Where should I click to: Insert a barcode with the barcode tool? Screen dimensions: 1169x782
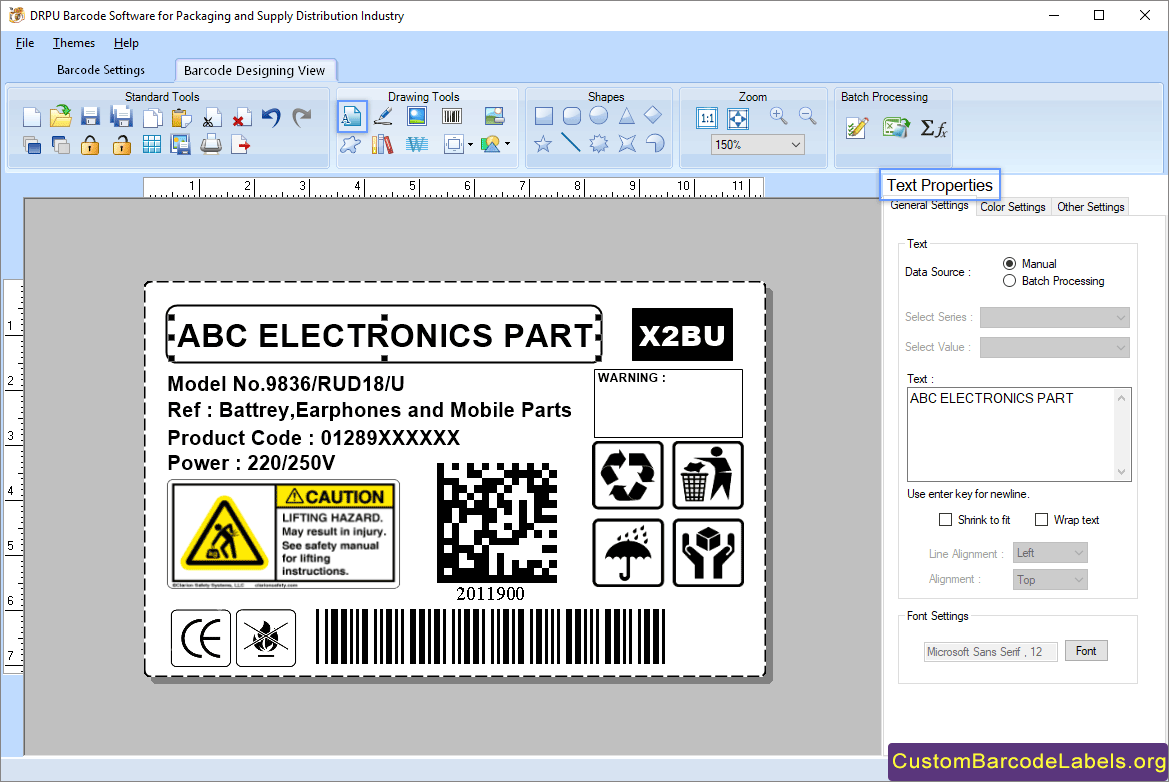[452, 116]
